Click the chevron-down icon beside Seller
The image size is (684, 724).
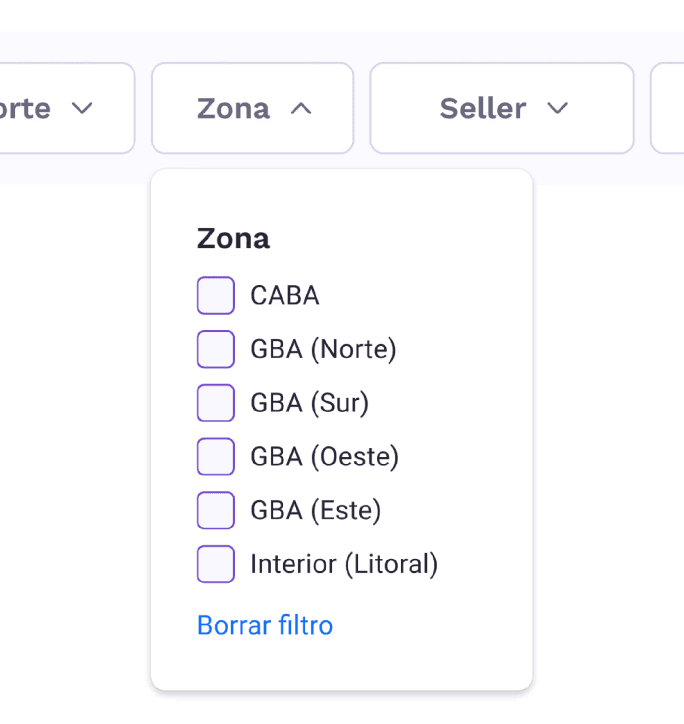(x=558, y=108)
